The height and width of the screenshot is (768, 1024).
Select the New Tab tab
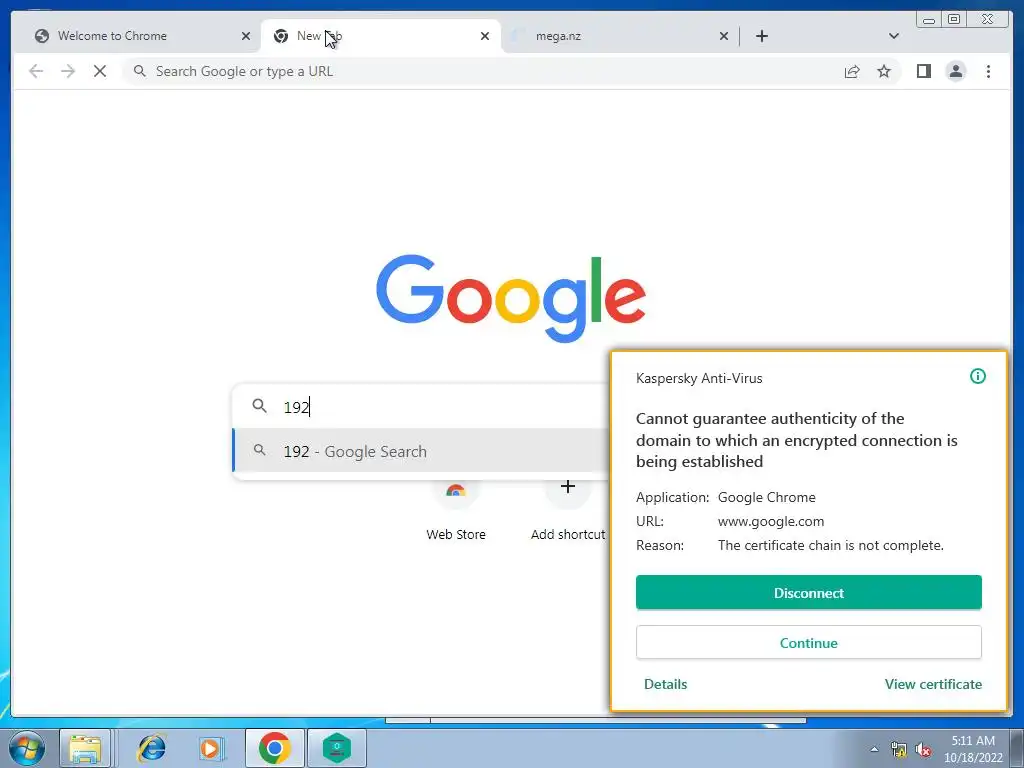[x=381, y=36]
